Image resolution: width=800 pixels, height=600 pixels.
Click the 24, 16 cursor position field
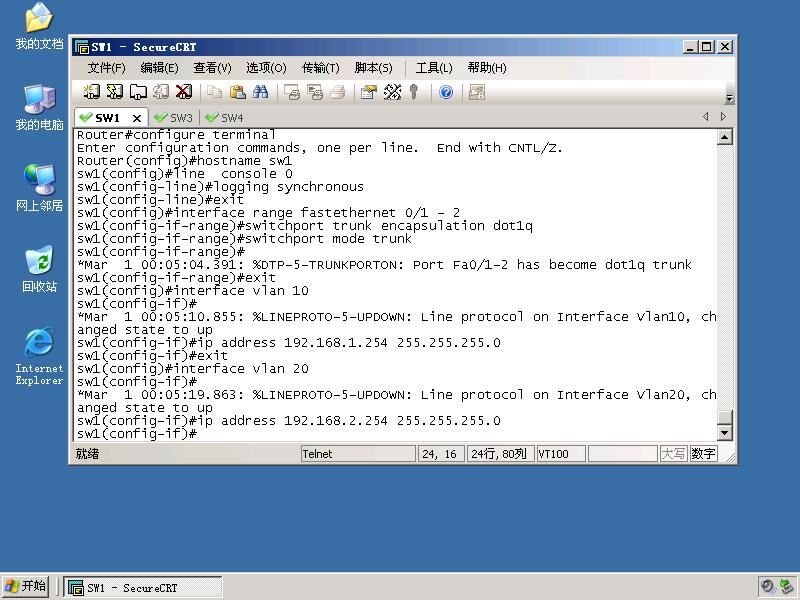[441, 454]
